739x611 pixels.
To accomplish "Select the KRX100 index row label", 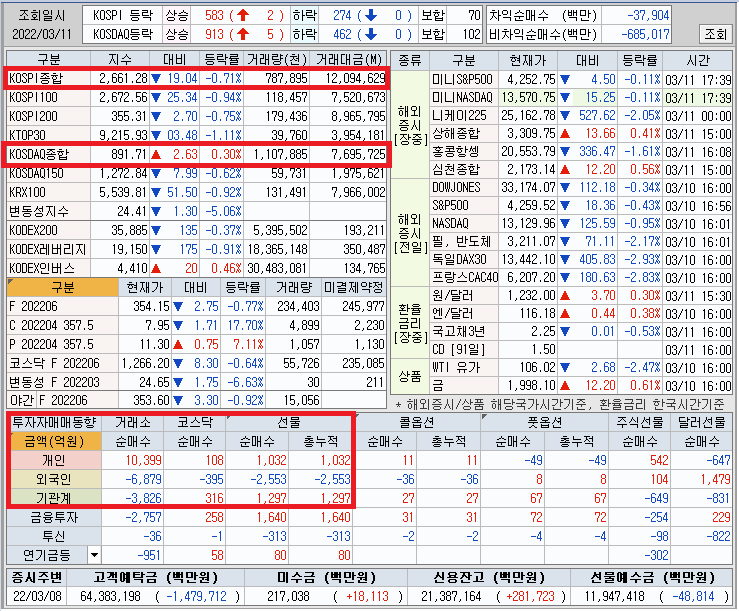I will [x=27, y=192].
